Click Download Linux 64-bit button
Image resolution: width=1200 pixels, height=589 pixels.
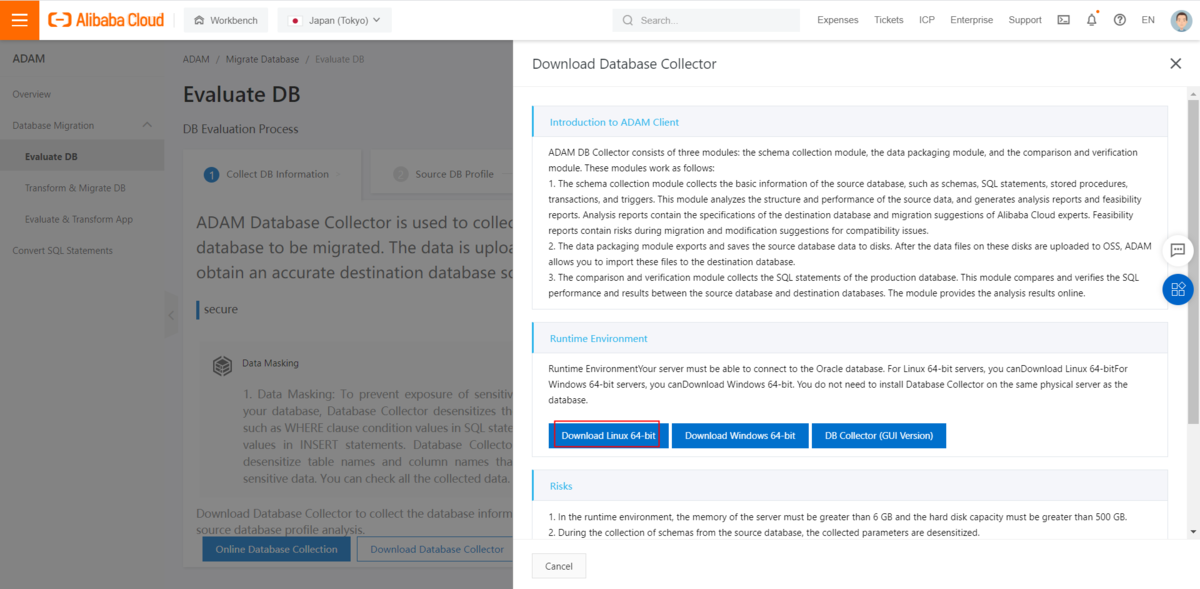[608, 436]
